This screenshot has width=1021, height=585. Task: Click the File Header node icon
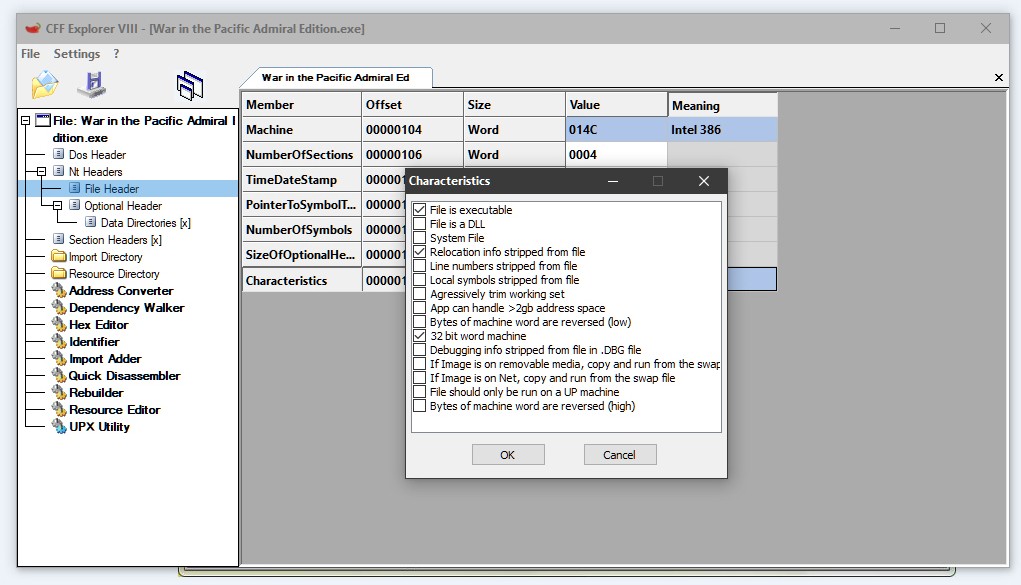point(75,188)
